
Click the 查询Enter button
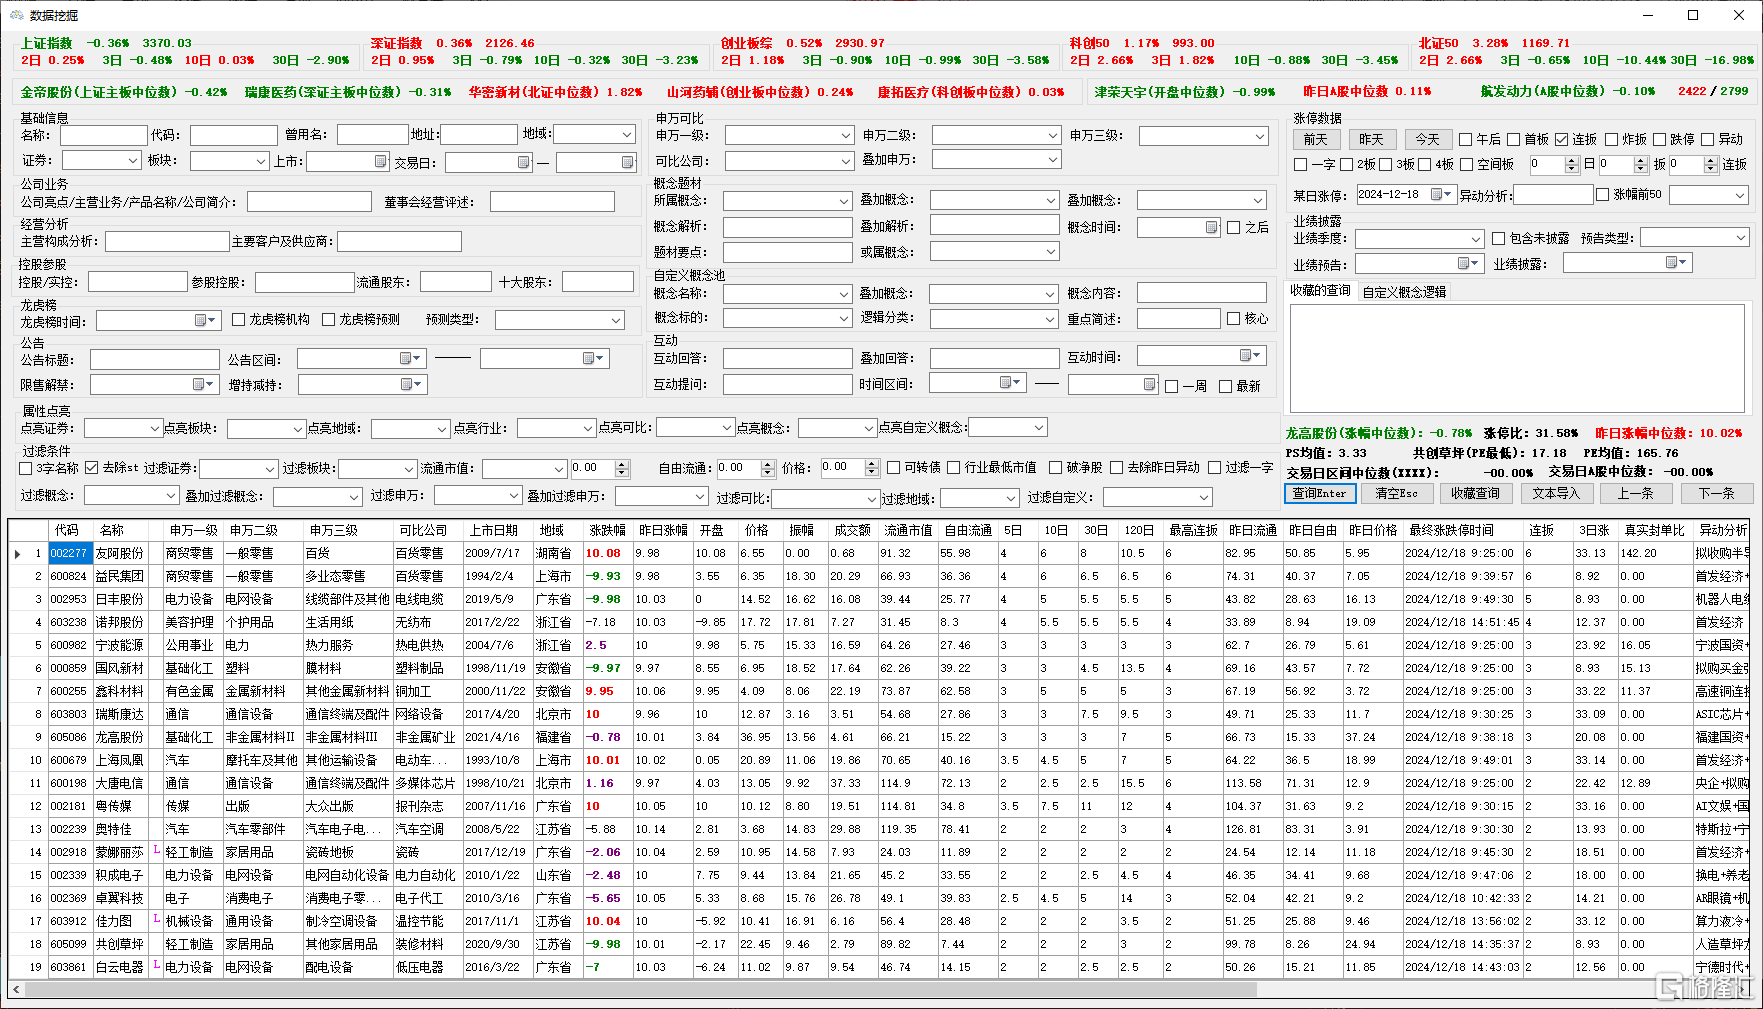(1320, 493)
